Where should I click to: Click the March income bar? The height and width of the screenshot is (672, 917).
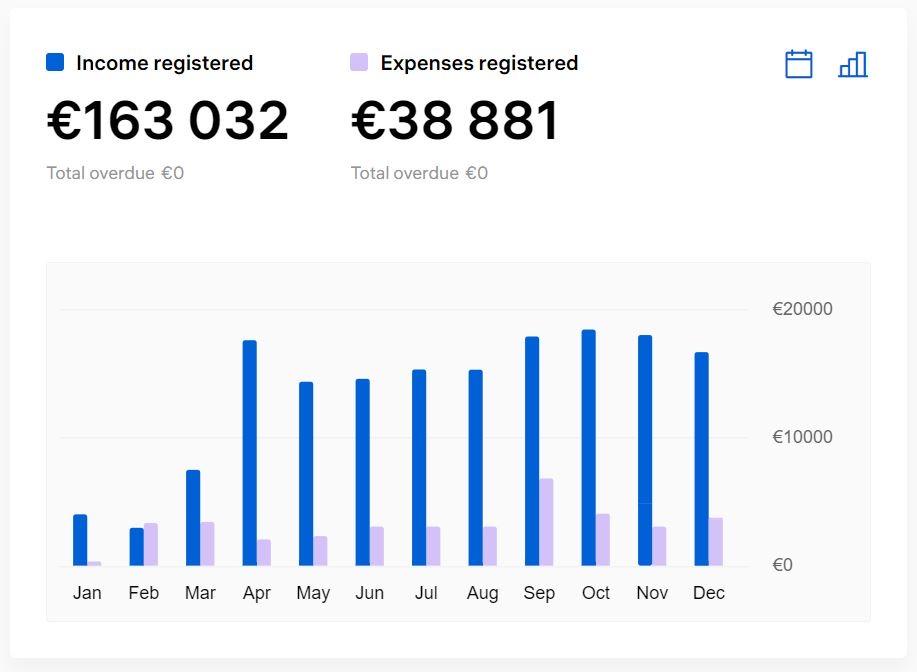click(193, 518)
